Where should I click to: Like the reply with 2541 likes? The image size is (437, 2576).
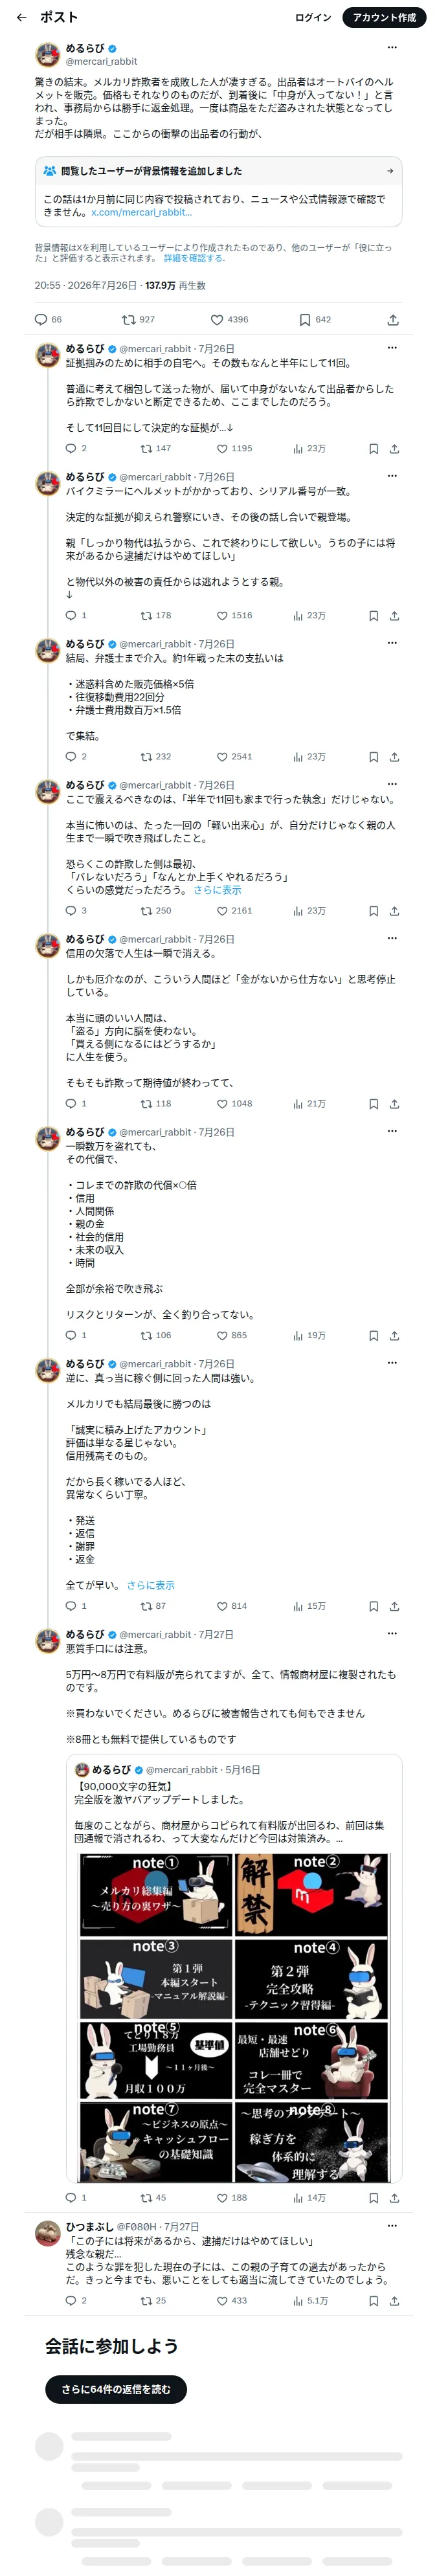coord(235,757)
